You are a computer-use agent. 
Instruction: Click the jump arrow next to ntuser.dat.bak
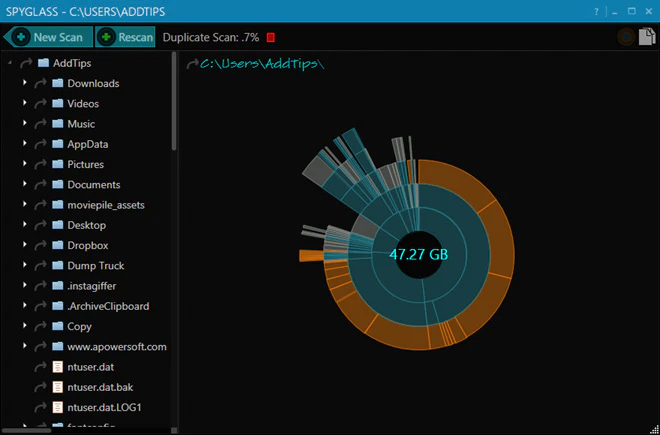(x=40, y=387)
